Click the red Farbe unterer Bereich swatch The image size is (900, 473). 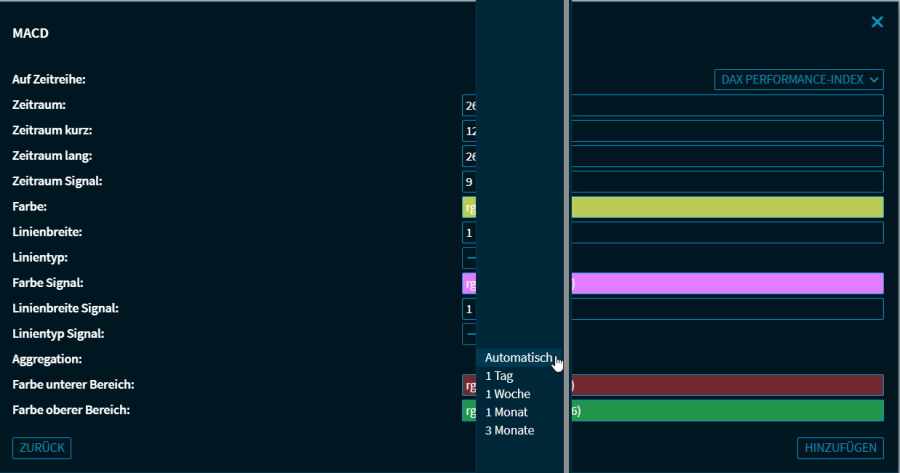pyautogui.click(x=726, y=385)
